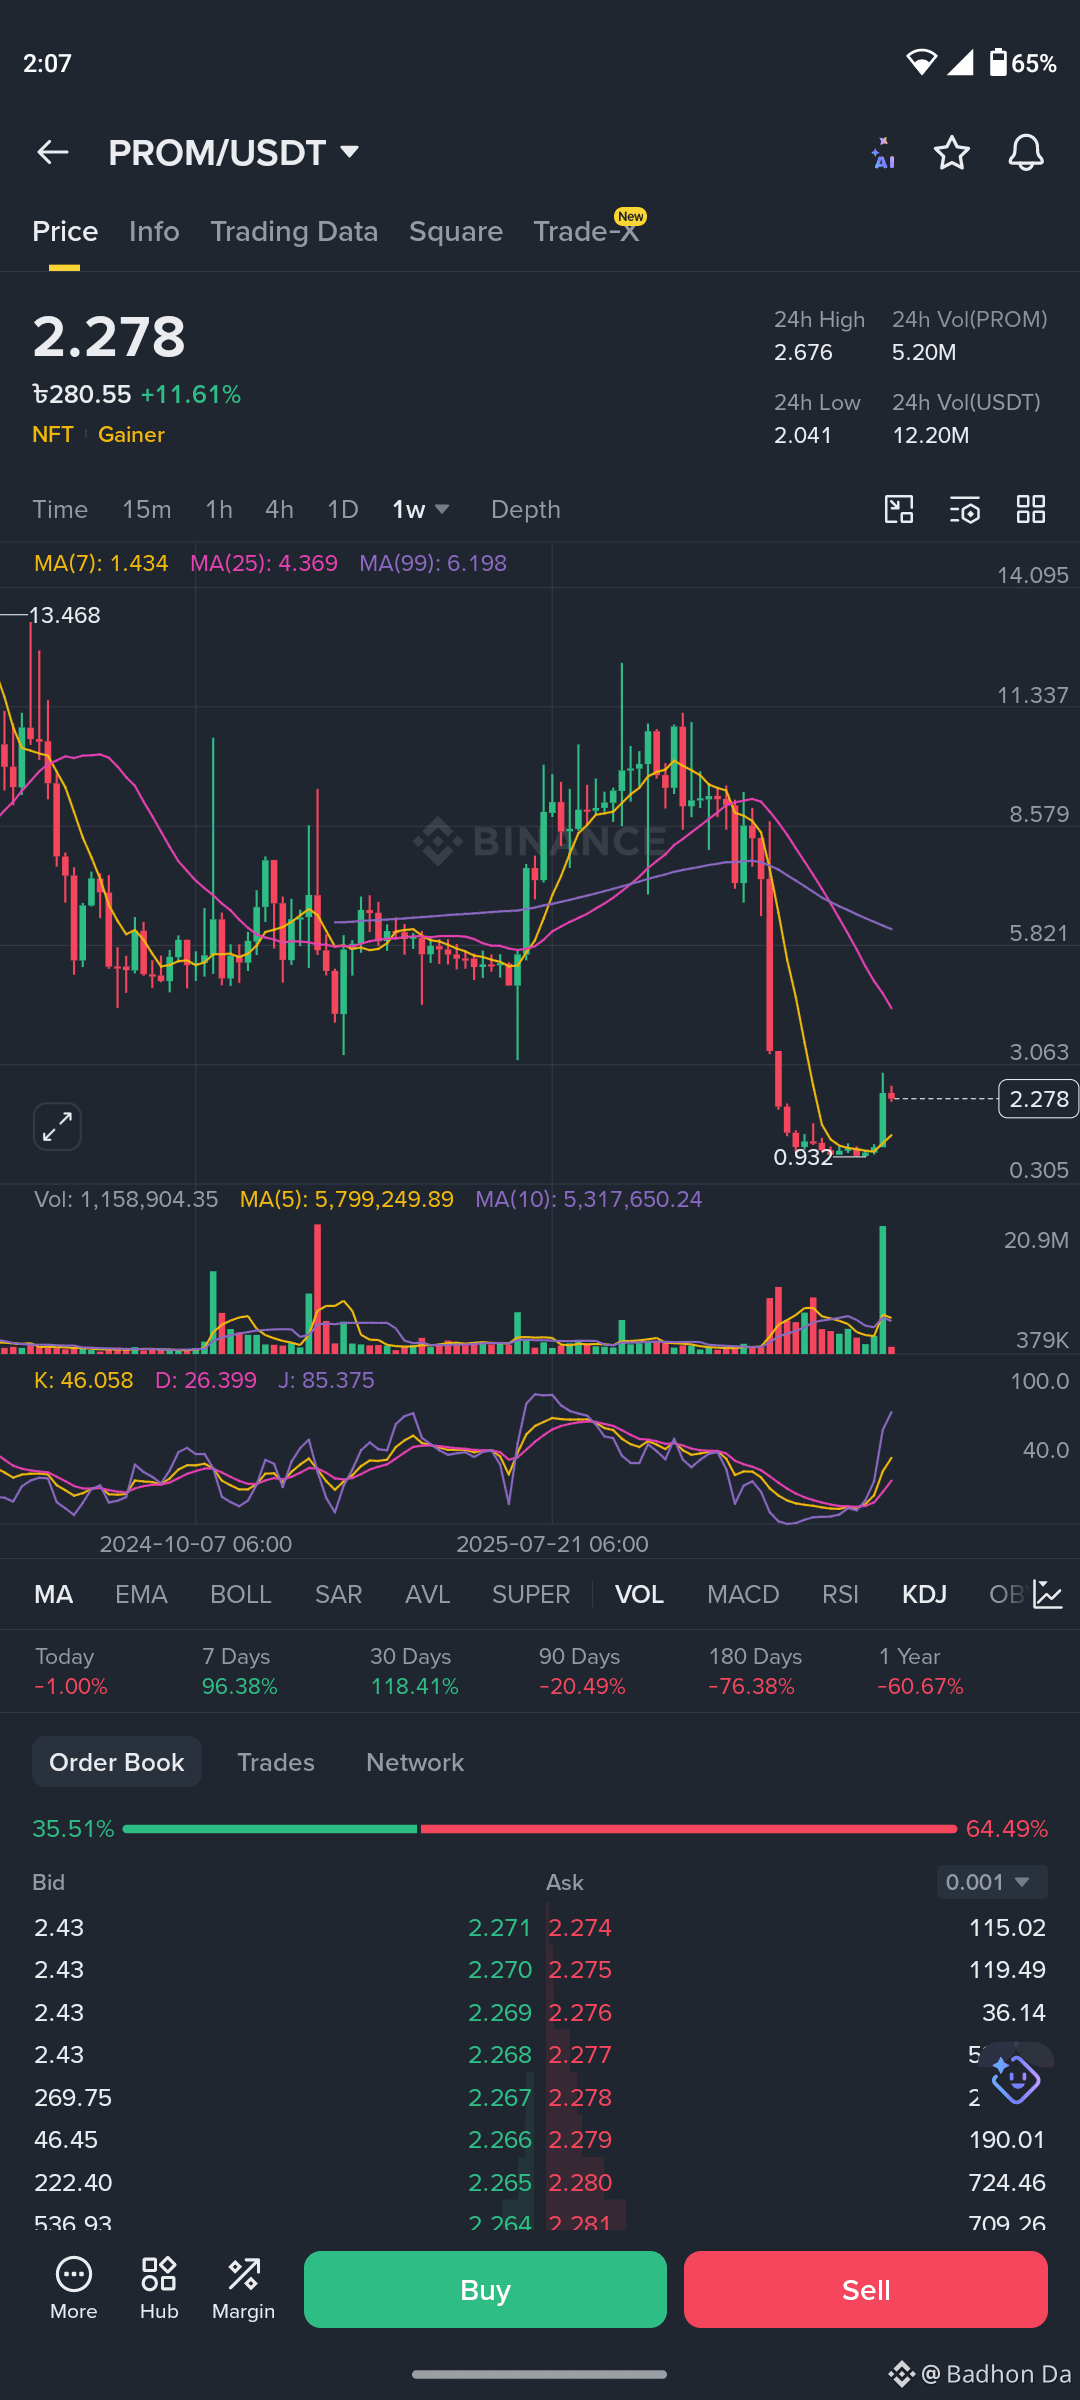The height and width of the screenshot is (2400, 1080).
Task: Open the Trade-X tab
Action: click(586, 232)
